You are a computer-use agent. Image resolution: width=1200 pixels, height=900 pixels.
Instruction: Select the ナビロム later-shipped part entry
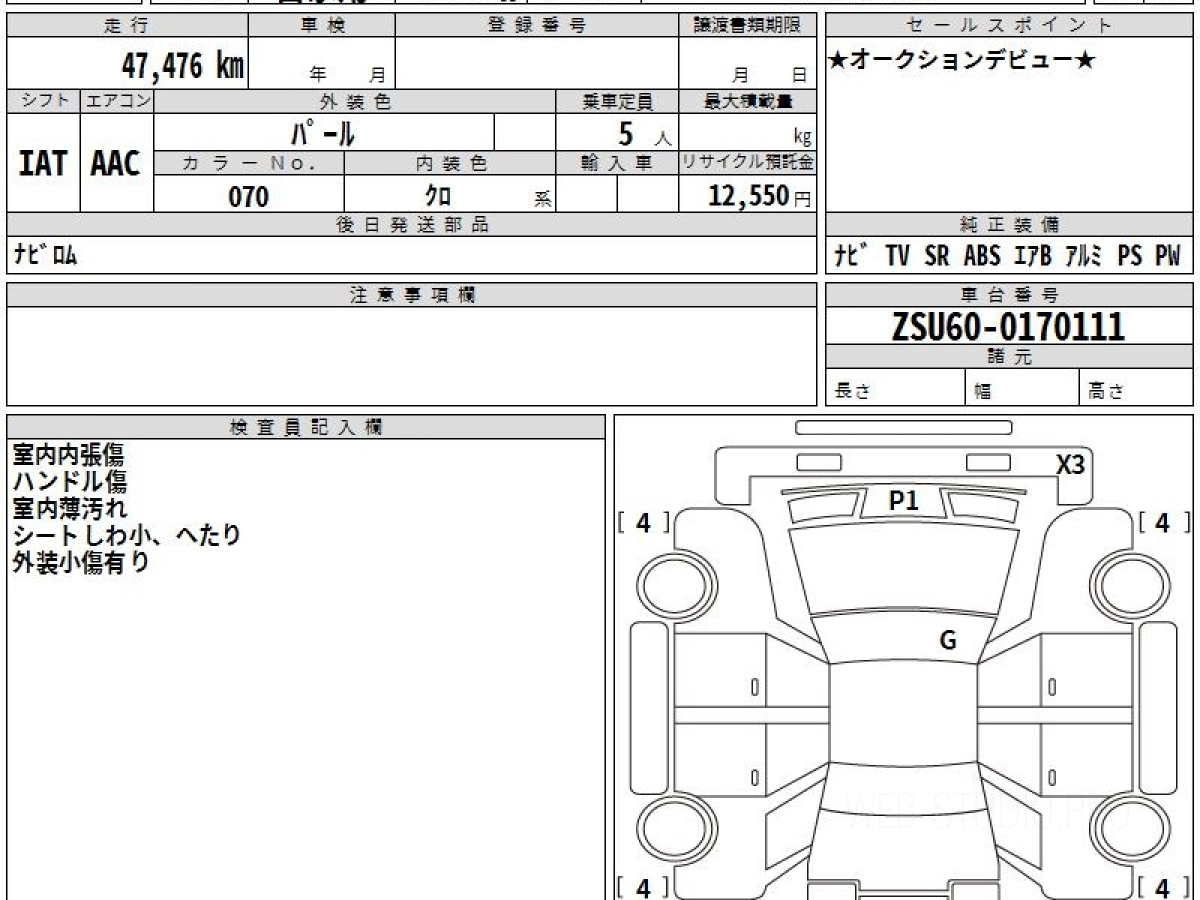click(x=45, y=256)
